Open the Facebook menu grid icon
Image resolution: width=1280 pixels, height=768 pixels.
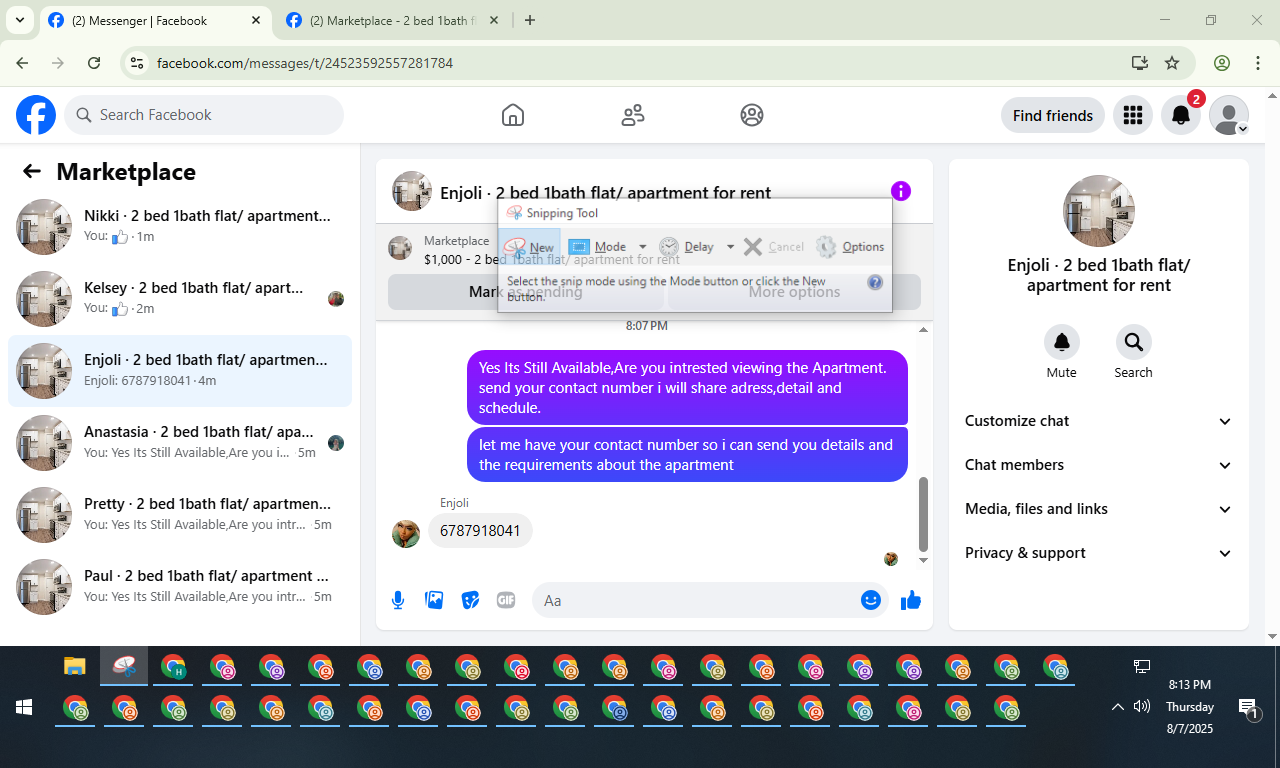tap(1133, 115)
